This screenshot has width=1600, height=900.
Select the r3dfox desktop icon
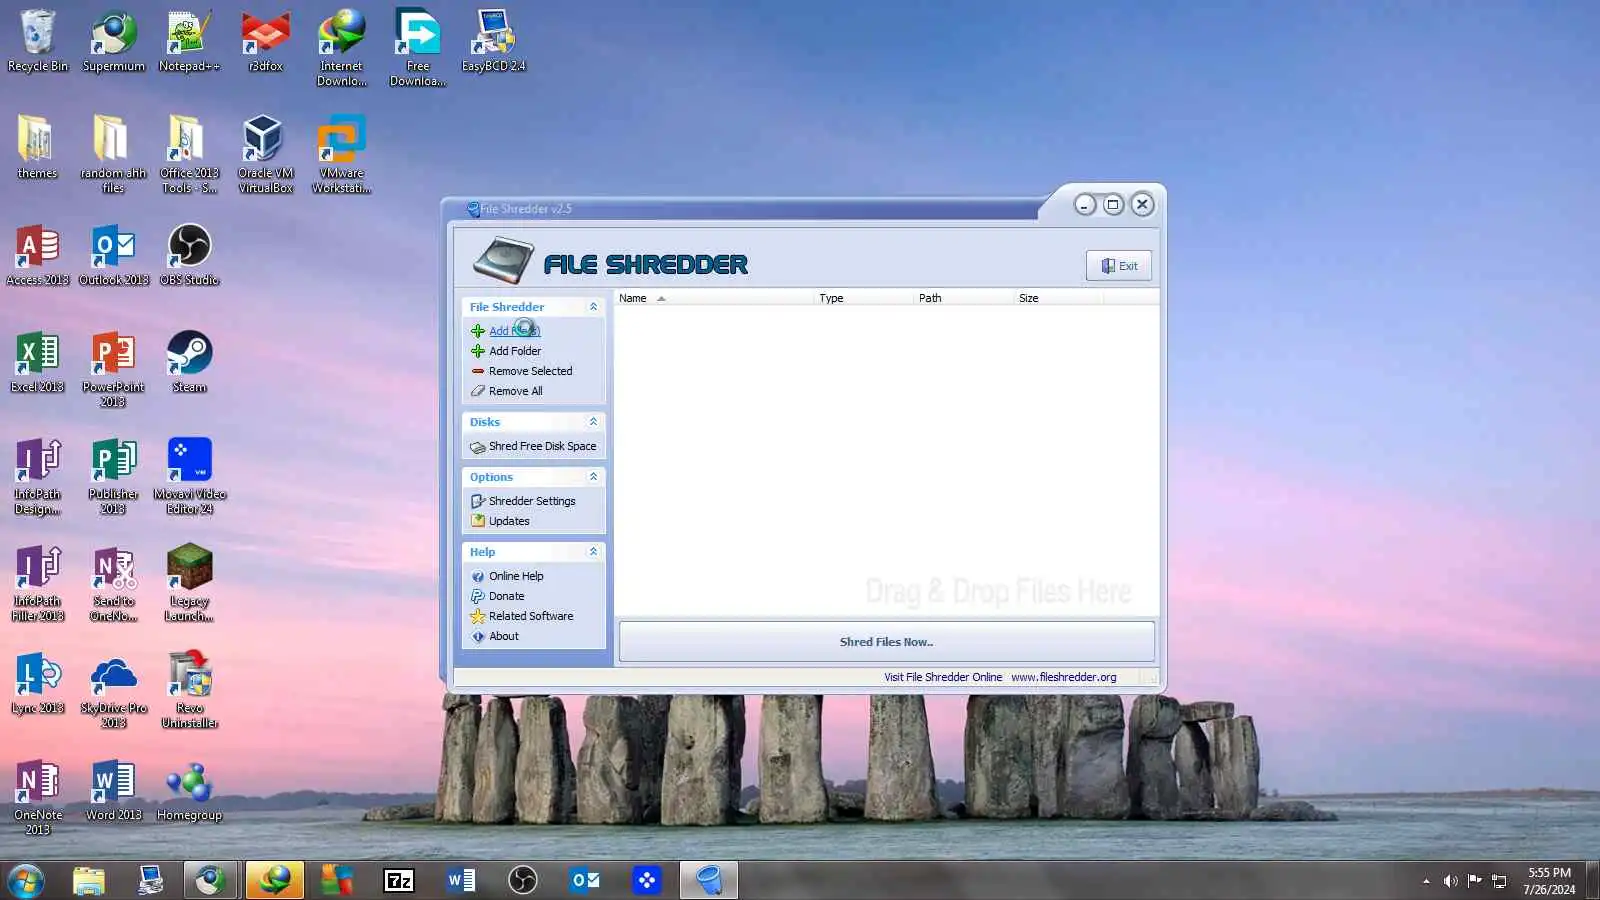click(x=266, y=41)
